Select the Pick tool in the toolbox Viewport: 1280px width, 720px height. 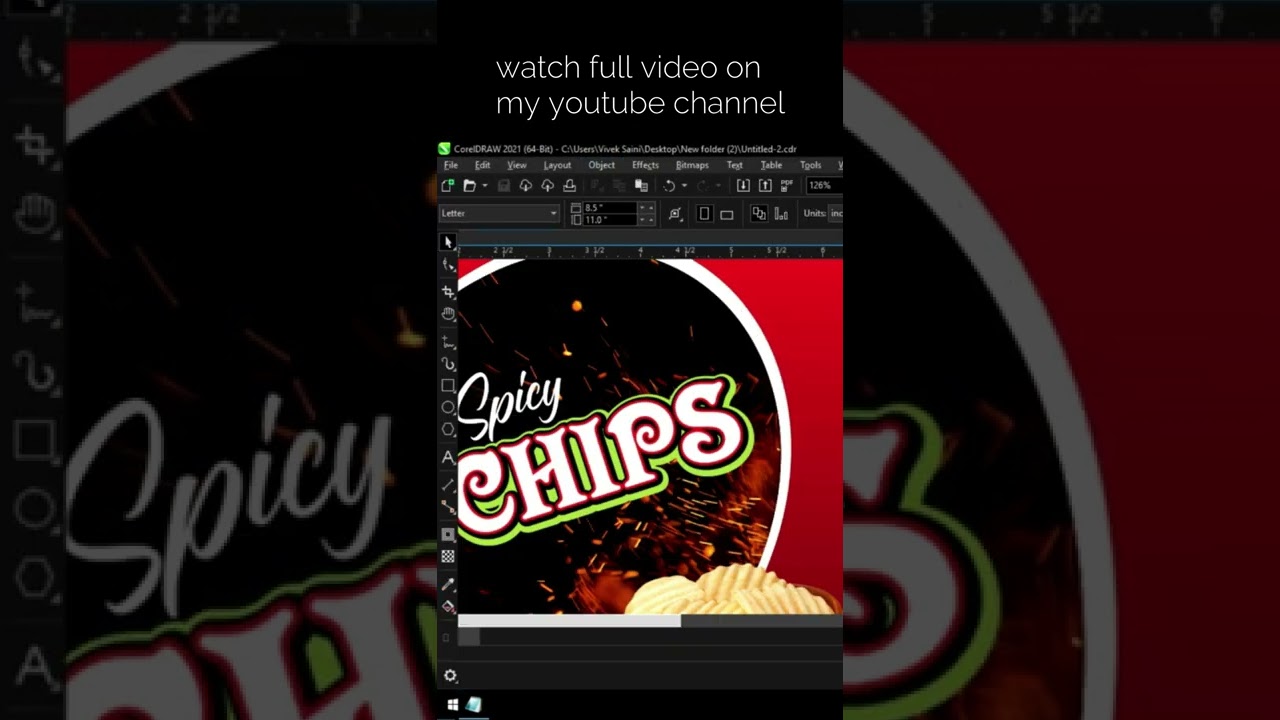click(x=448, y=242)
